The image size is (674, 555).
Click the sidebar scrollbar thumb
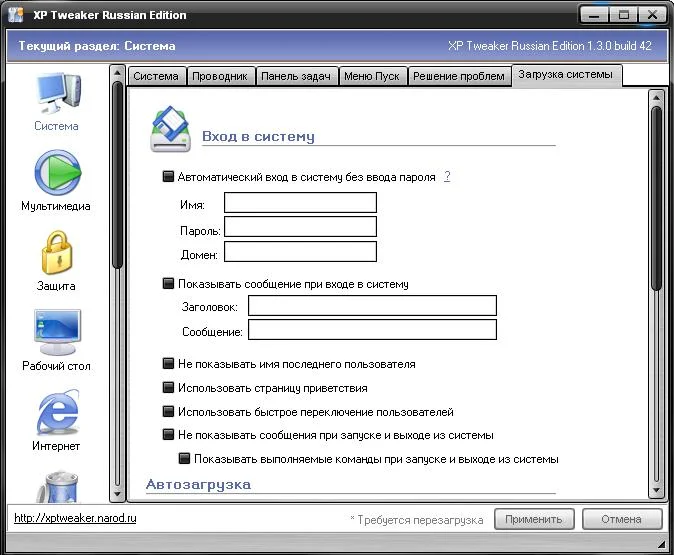point(117,175)
